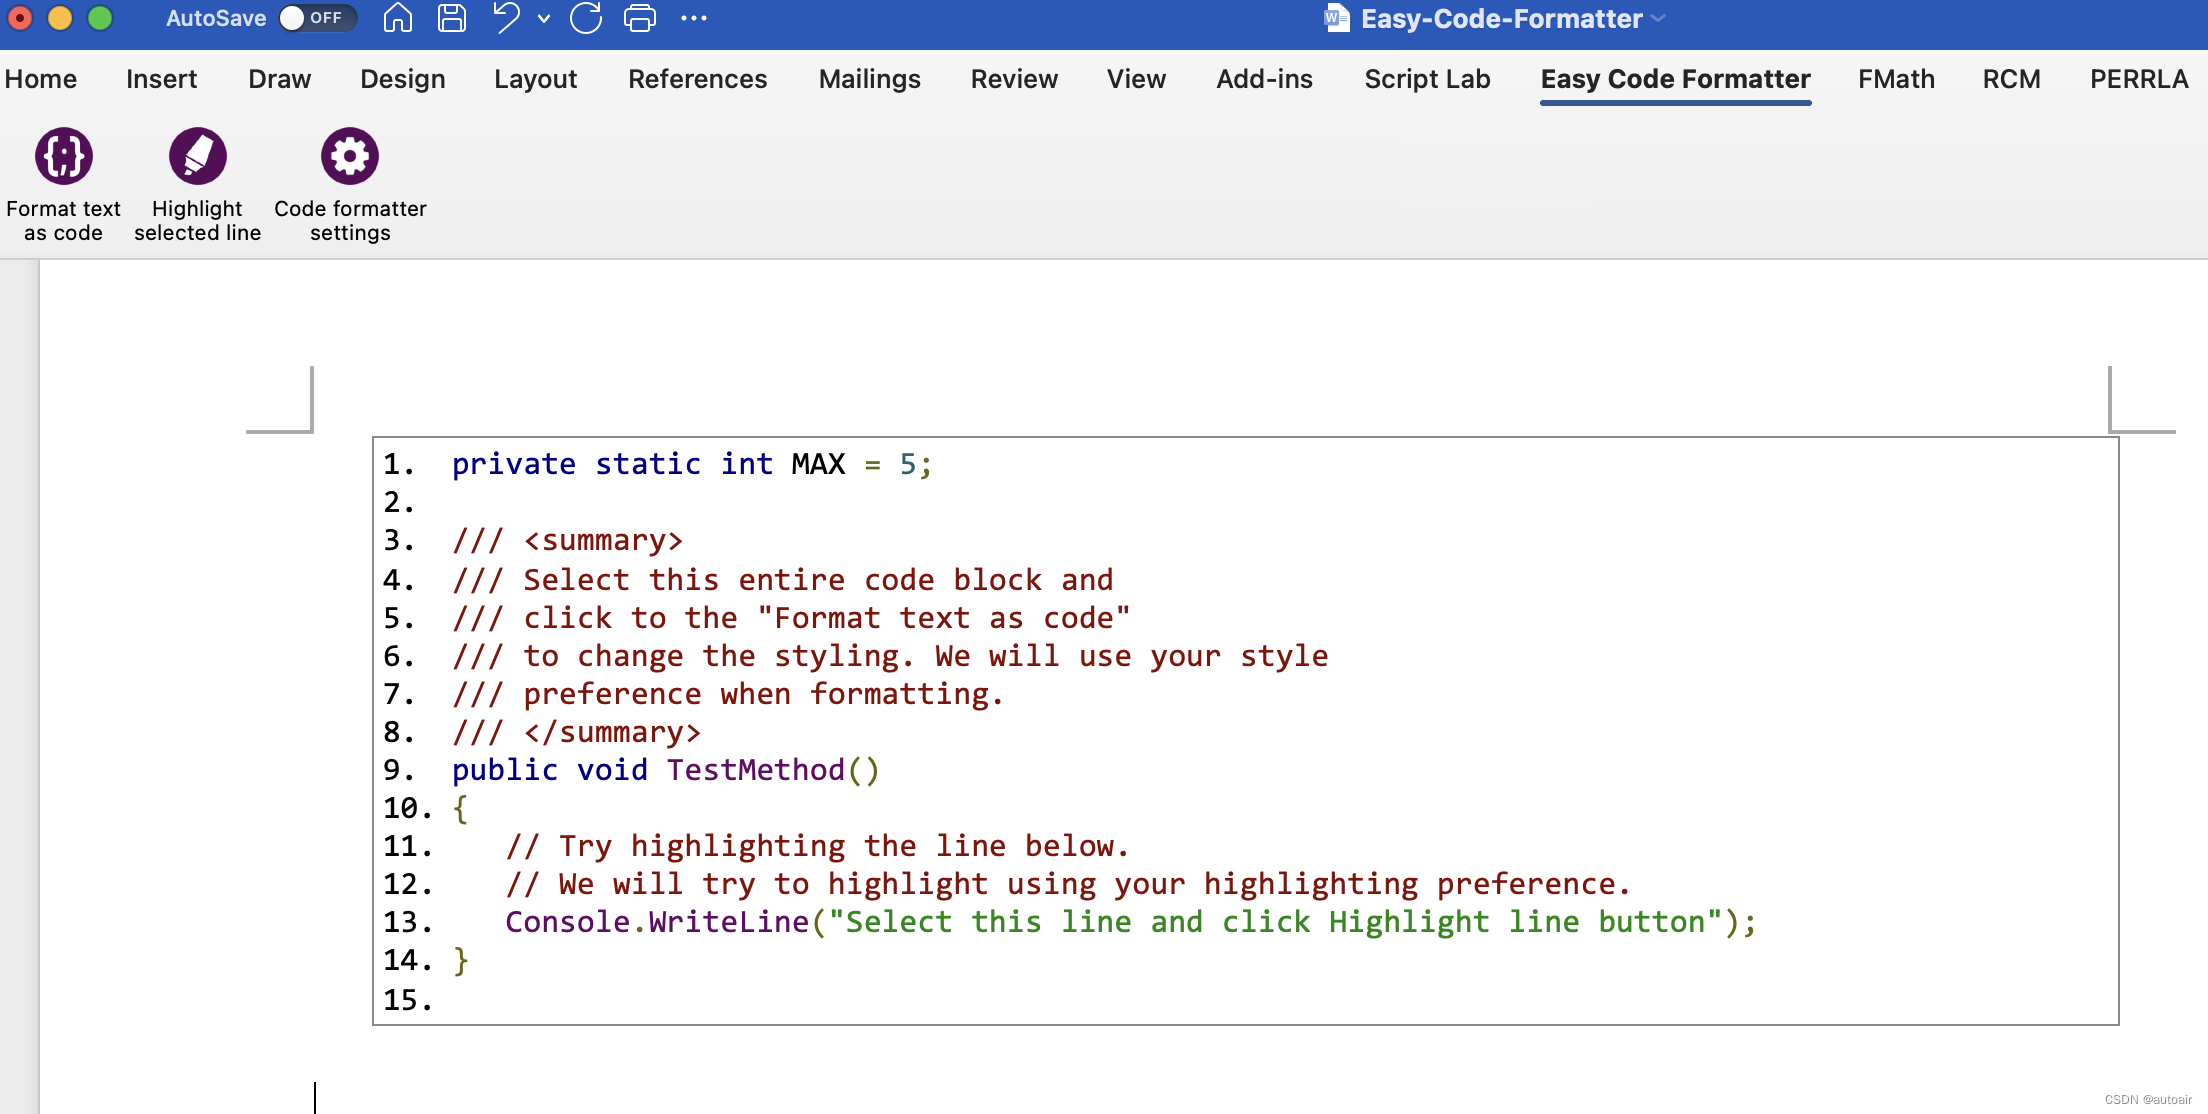Expand the undo history dropdown arrow

[544, 18]
